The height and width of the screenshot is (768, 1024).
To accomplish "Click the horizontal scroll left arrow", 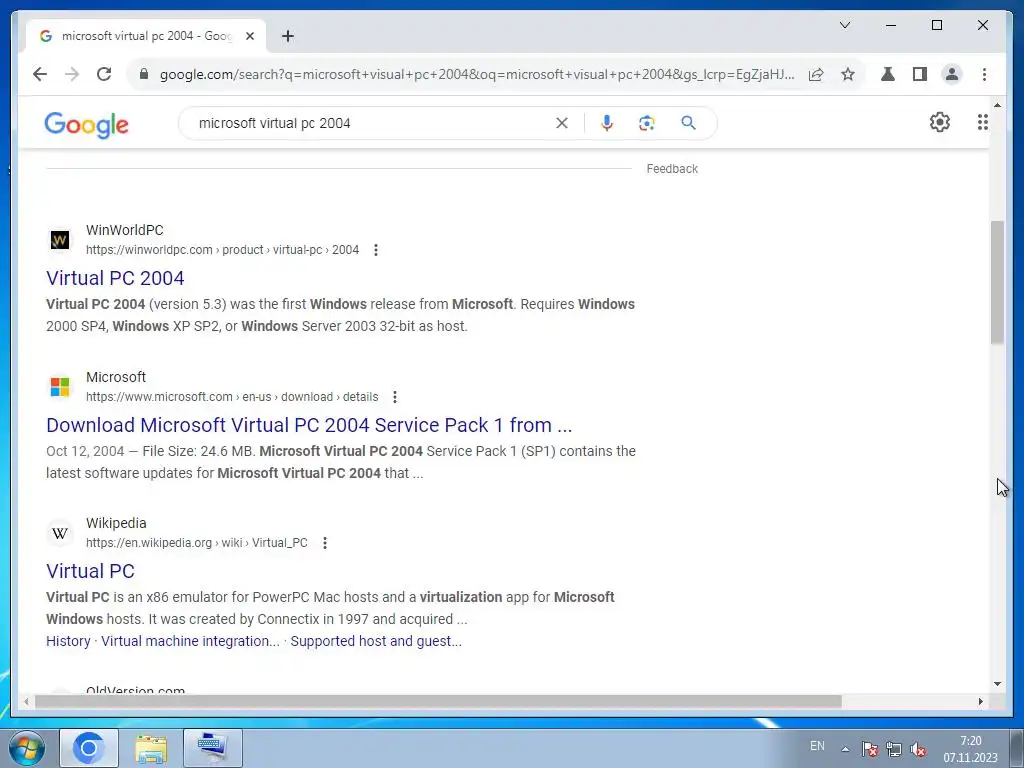I will tap(25, 701).
